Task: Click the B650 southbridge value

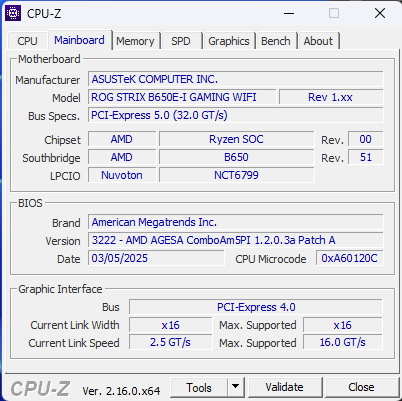Action: pyautogui.click(x=237, y=157)
